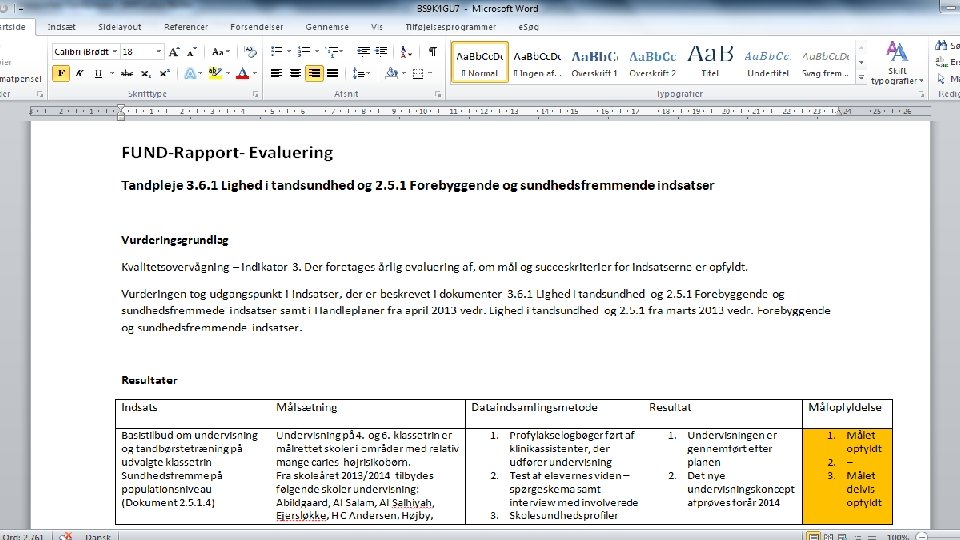This screenshot has width=960, height=540.
Task: Open Afsnit dialog launcher
Action: (438, 94)
